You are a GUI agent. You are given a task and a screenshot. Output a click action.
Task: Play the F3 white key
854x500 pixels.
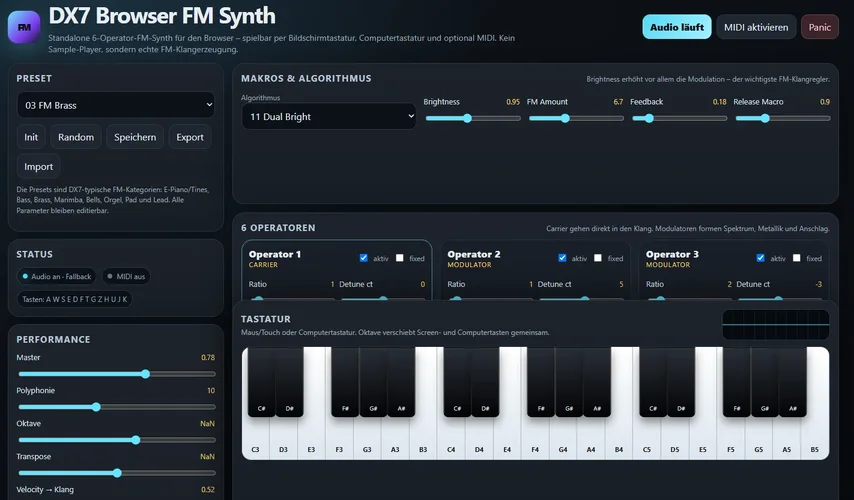339,438
